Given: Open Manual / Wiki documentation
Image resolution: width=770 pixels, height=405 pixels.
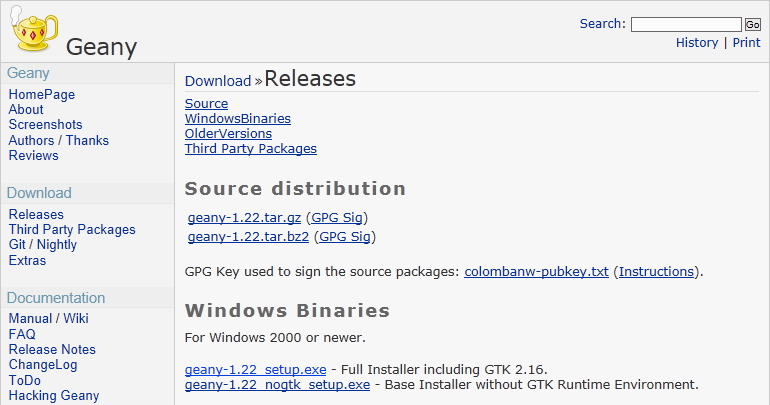Looking at the screenshot, I should [x=48, y=319].
